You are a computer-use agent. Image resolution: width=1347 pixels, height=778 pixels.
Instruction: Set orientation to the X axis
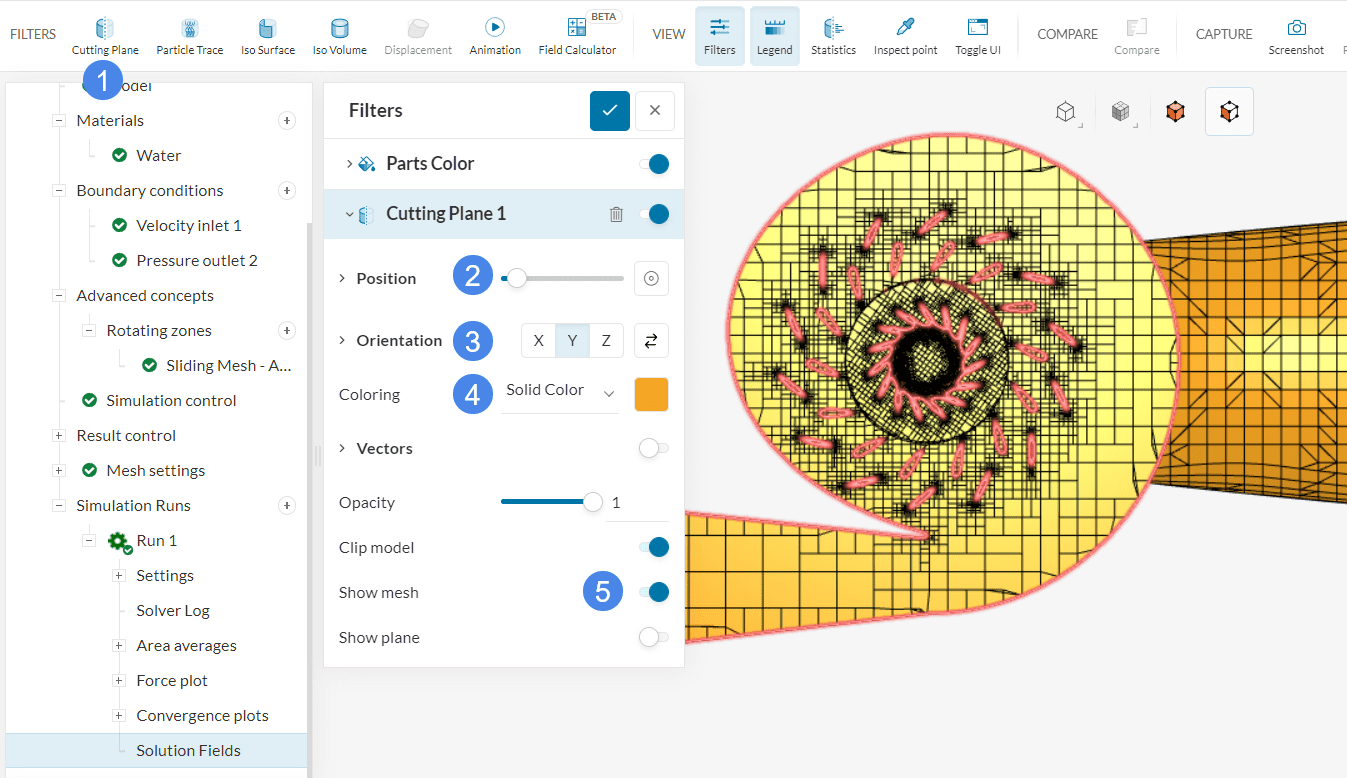538,341
